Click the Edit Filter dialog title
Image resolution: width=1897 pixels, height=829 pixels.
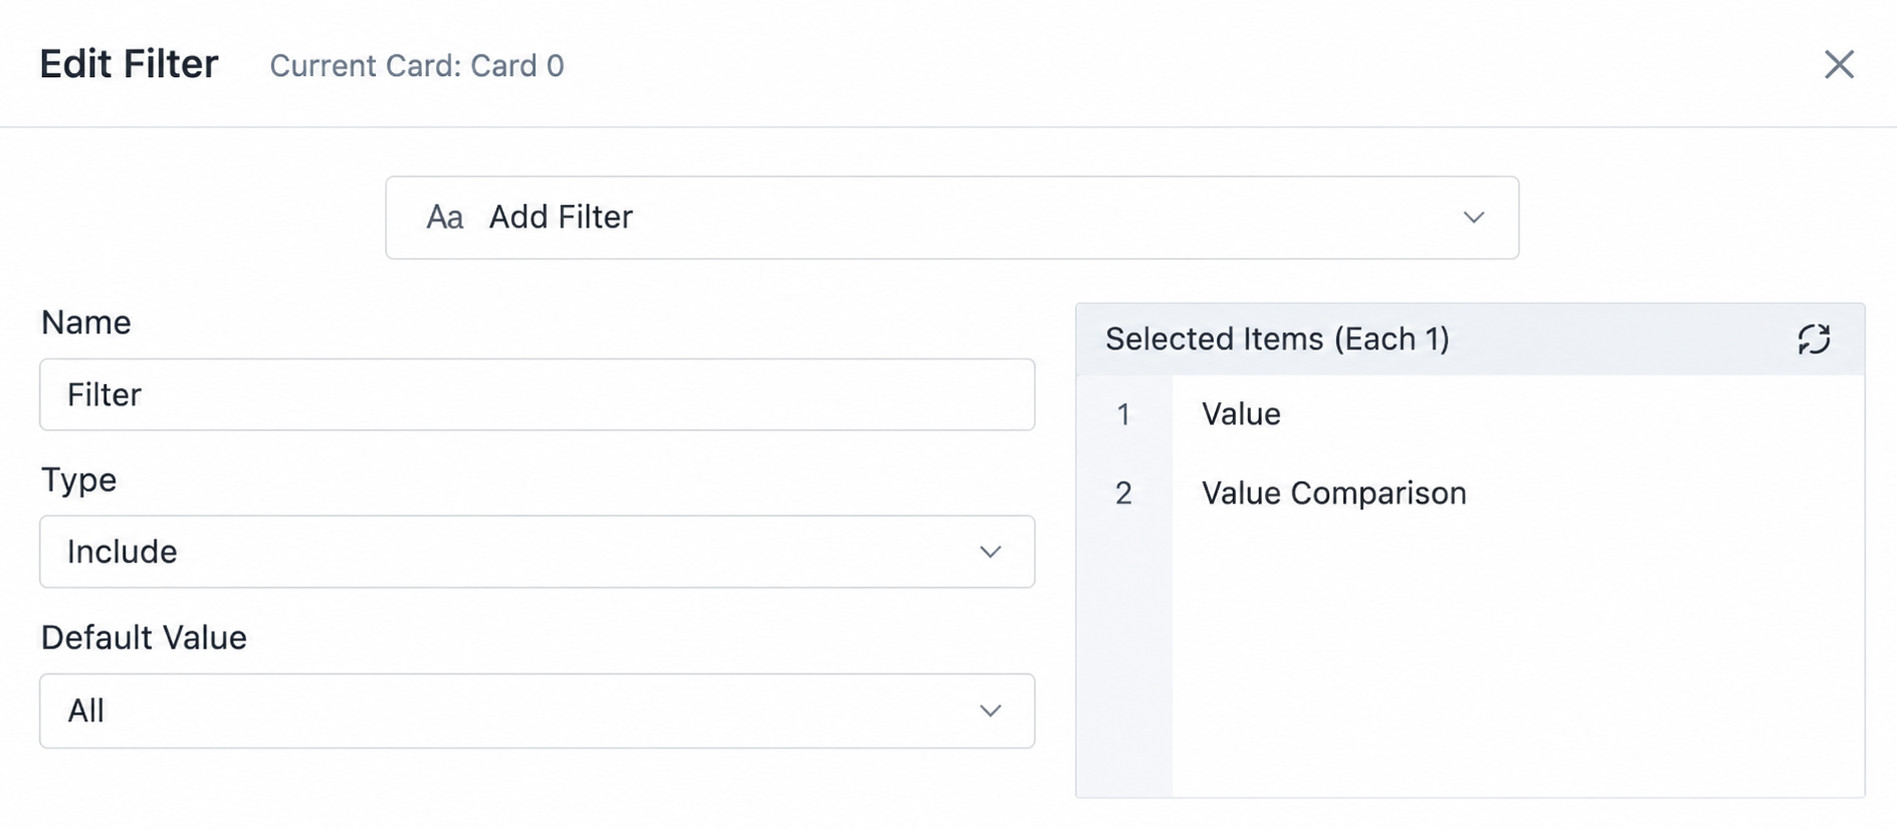coord(129,64)
